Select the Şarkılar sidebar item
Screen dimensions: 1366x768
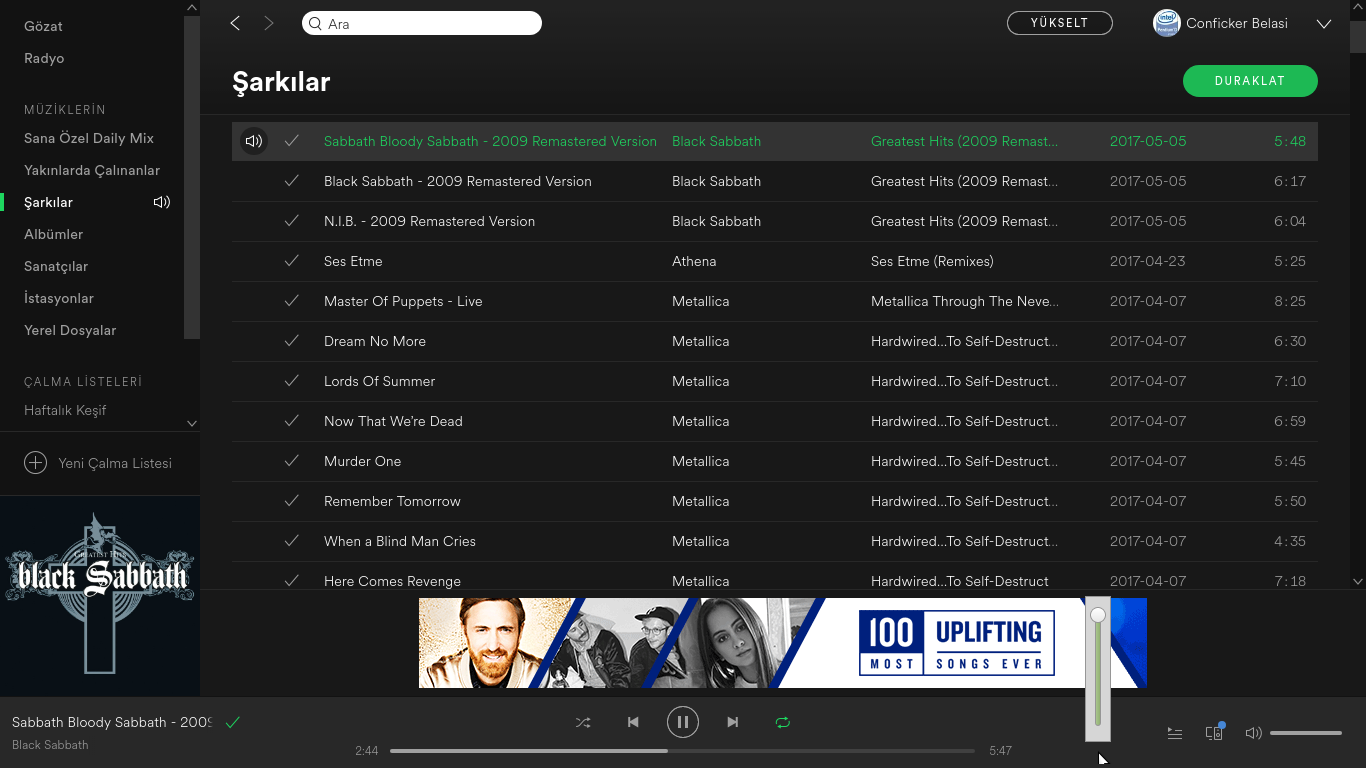click(x=48, y=202)
